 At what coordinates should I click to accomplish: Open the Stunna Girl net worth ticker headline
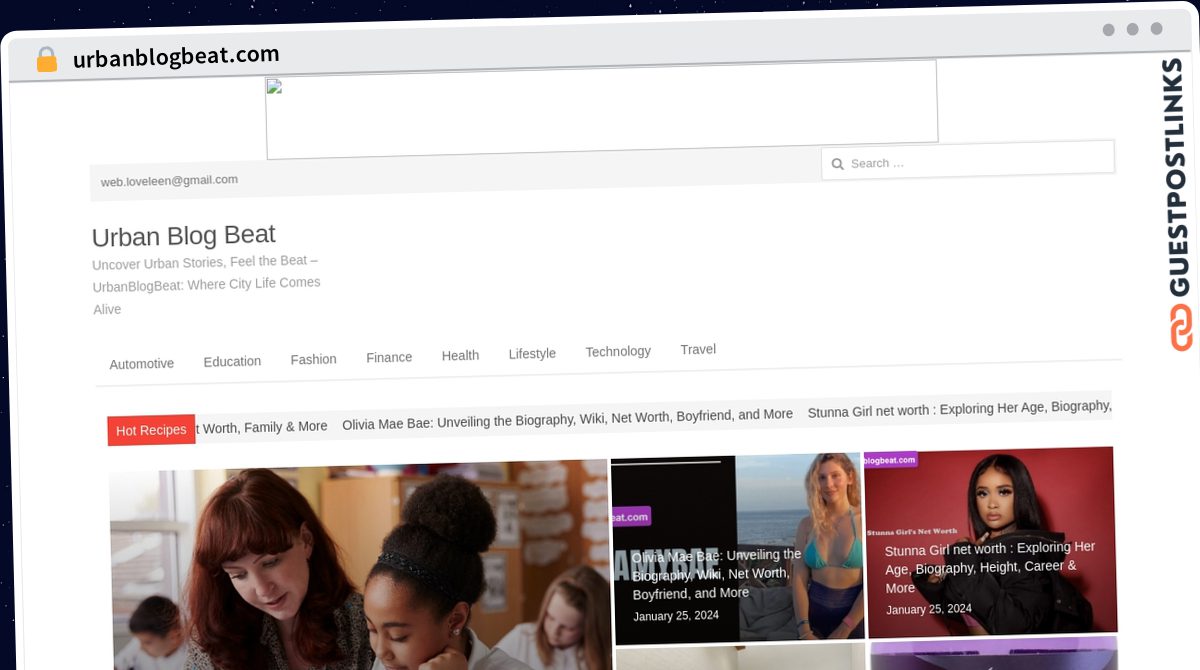959,409
